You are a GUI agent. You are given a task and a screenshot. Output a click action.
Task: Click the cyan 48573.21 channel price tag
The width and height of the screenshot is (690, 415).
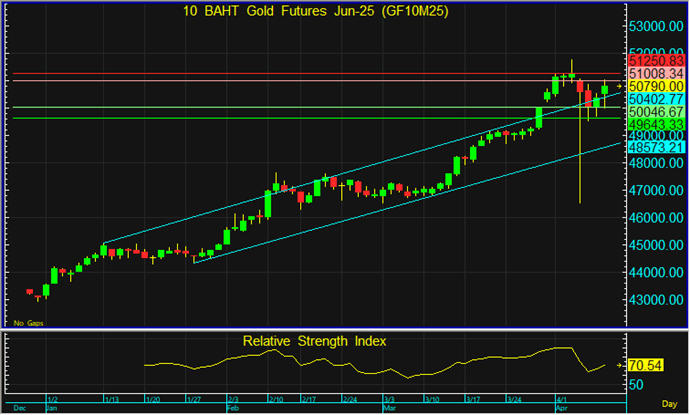point(655,146)
